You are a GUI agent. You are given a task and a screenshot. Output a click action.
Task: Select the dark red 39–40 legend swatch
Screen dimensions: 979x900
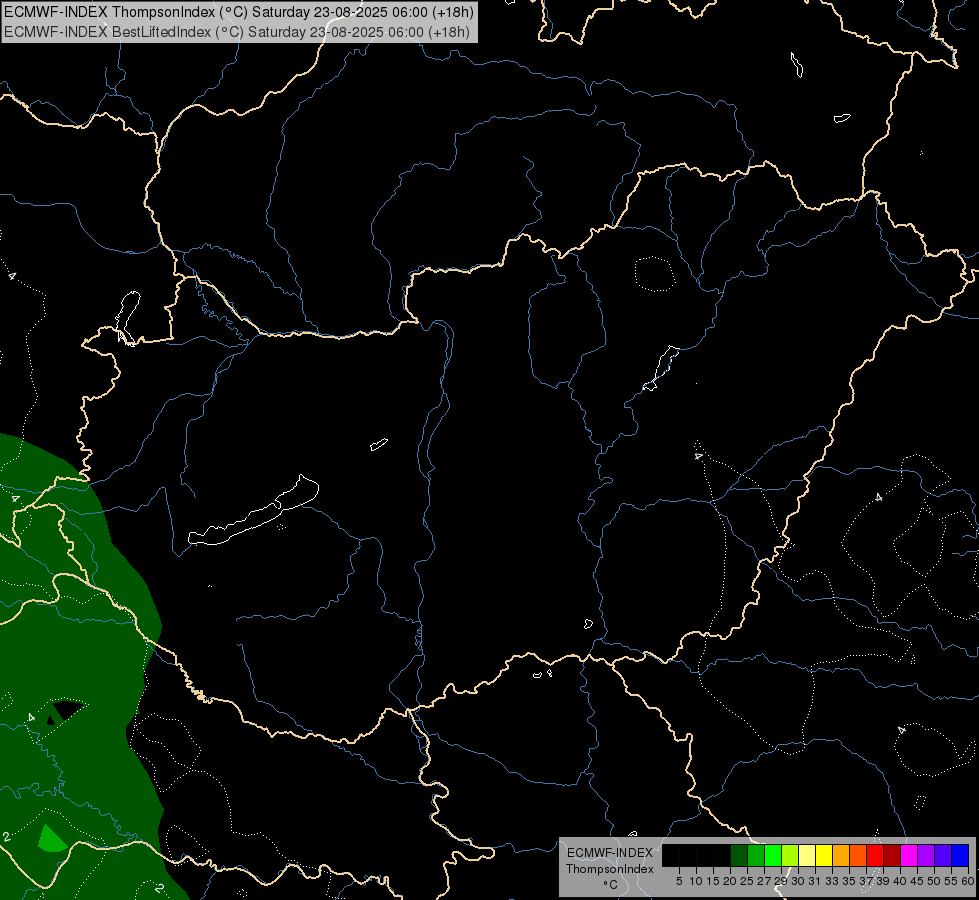(x=892, y=855)
